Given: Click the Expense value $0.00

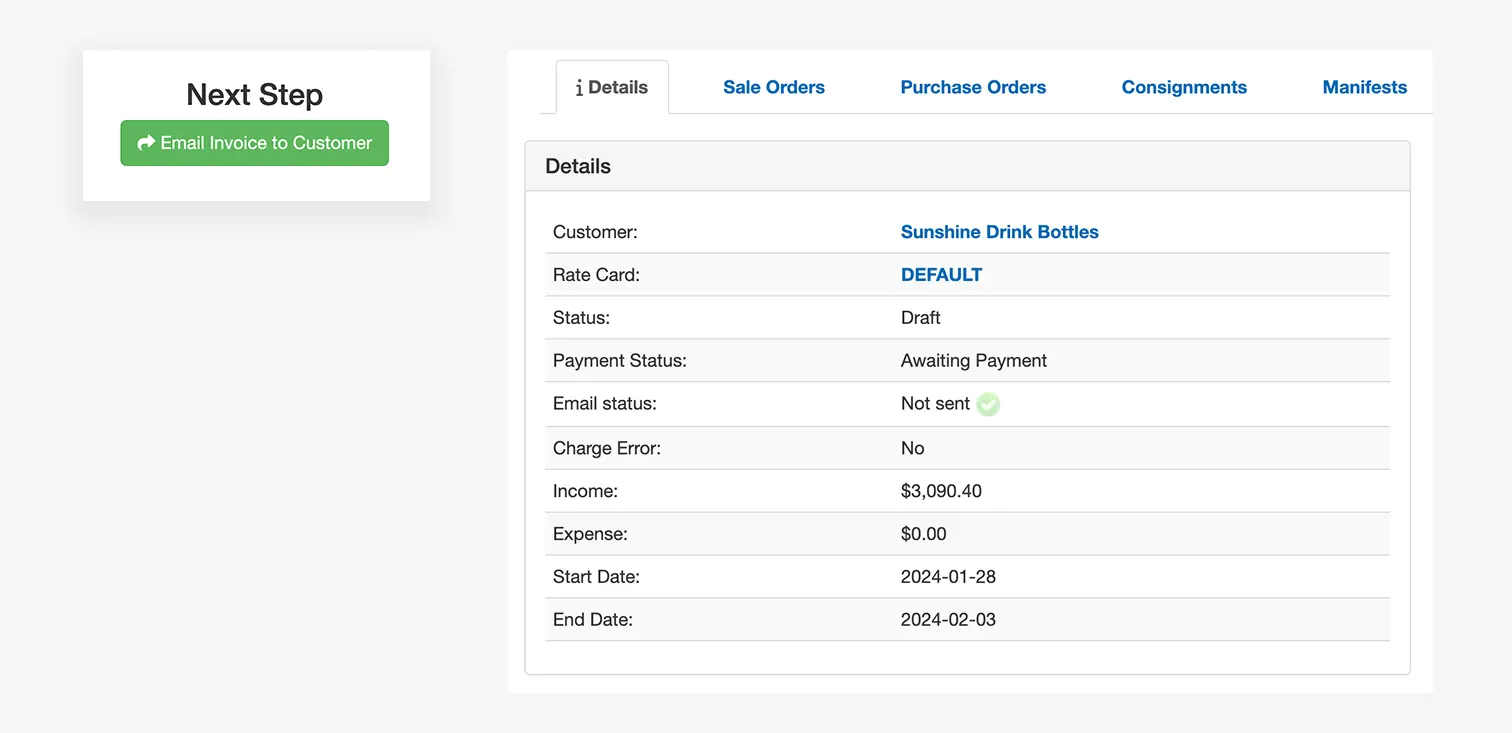Looking at the screenshot, I should 924,534.
